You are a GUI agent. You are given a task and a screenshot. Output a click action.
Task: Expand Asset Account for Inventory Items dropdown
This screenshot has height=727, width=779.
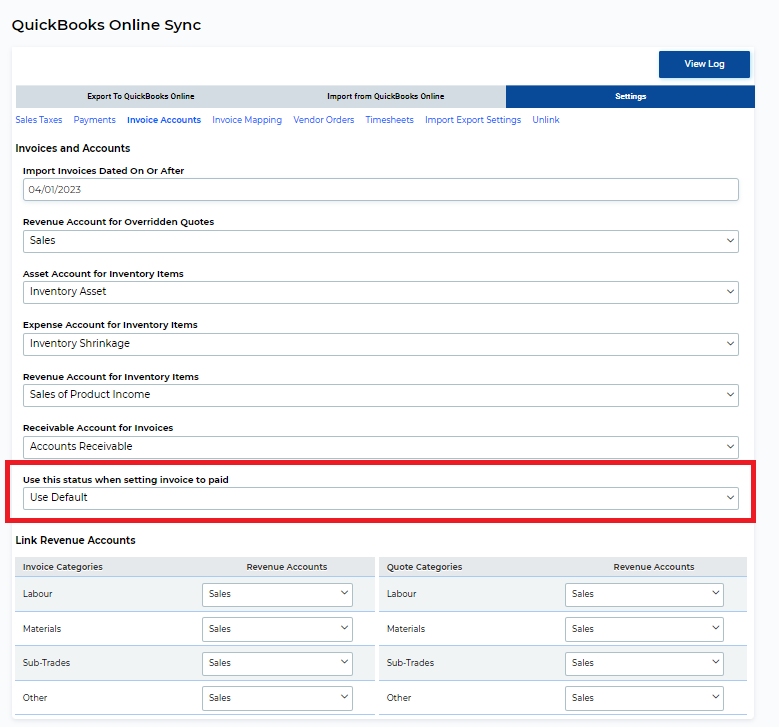coord(381,292)
